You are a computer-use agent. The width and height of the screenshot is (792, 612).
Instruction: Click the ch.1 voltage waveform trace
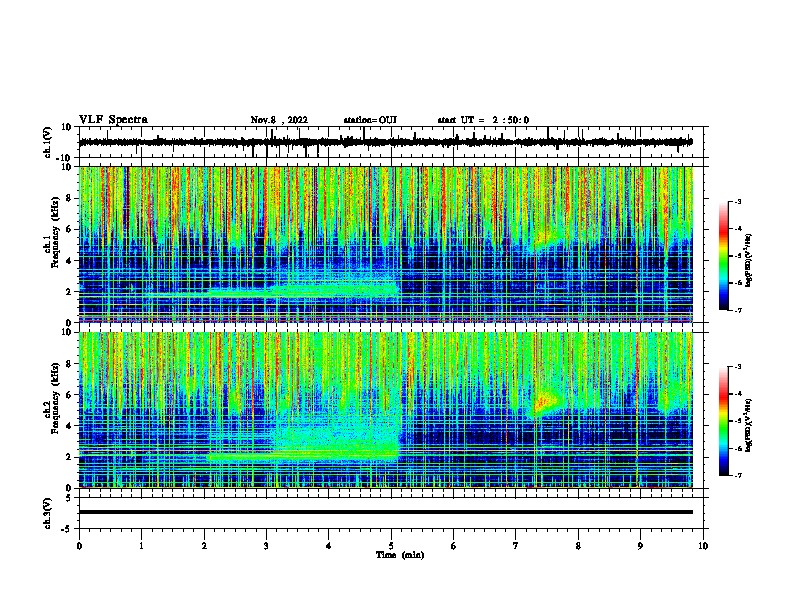385,142
